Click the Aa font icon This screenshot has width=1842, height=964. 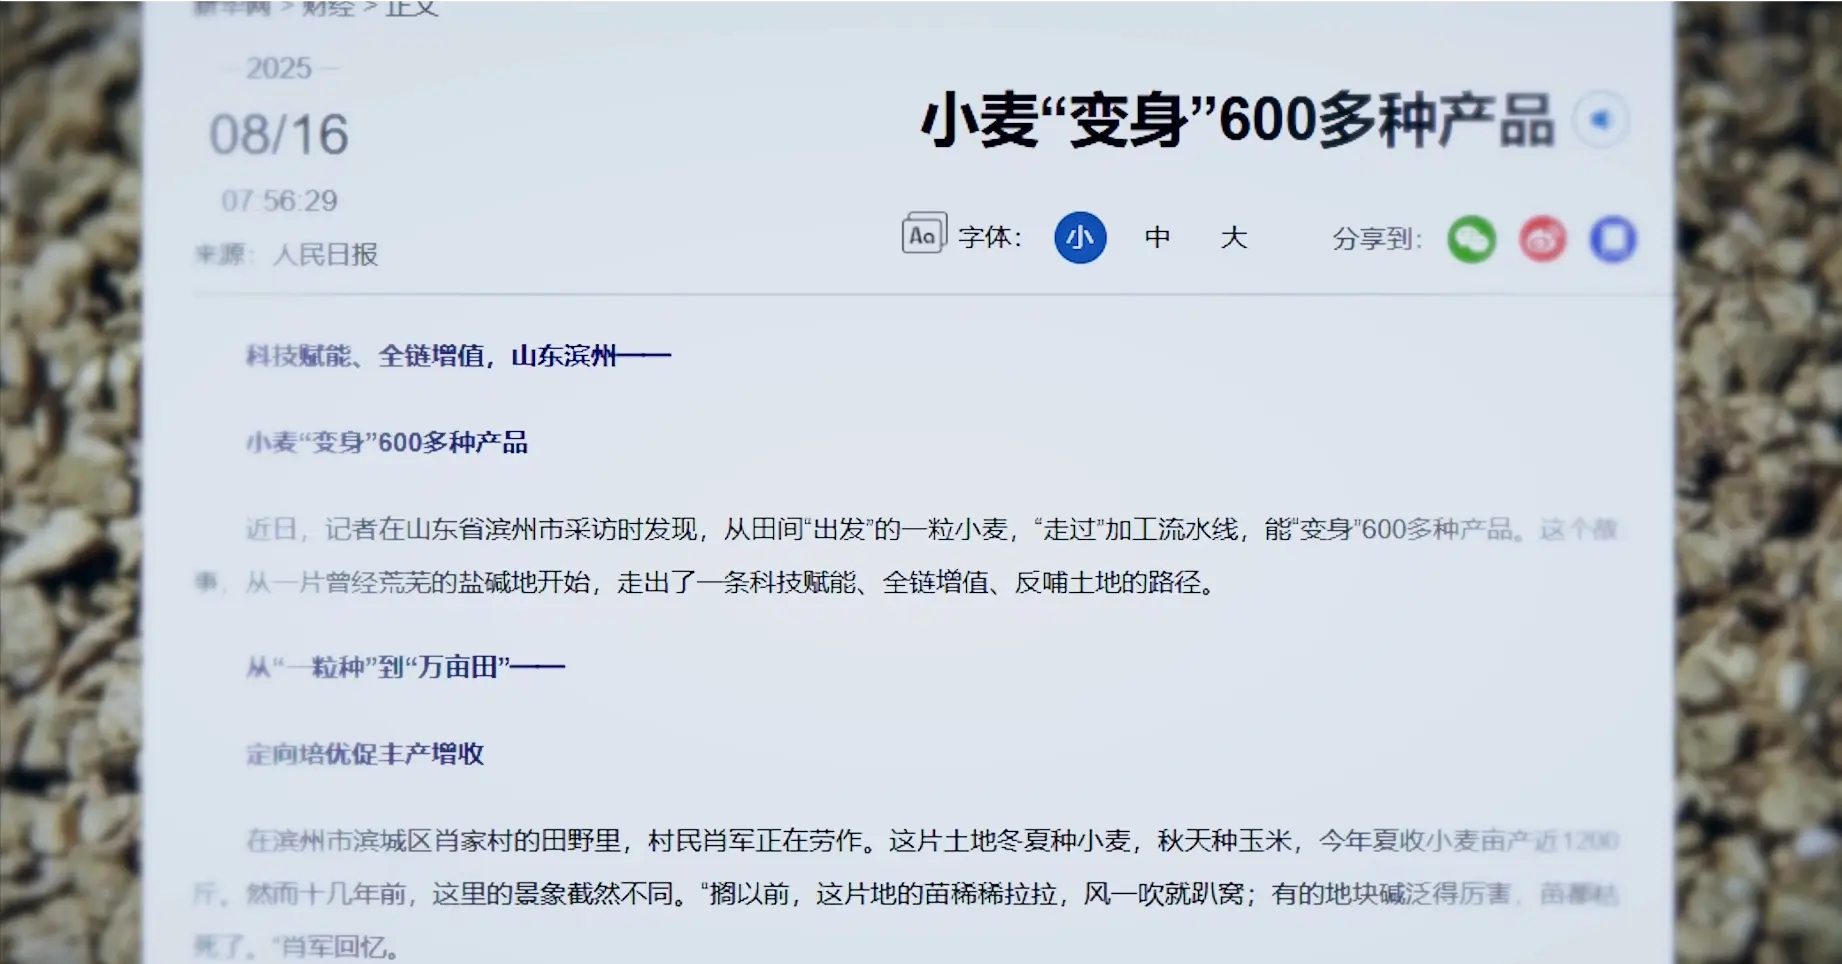923,234
